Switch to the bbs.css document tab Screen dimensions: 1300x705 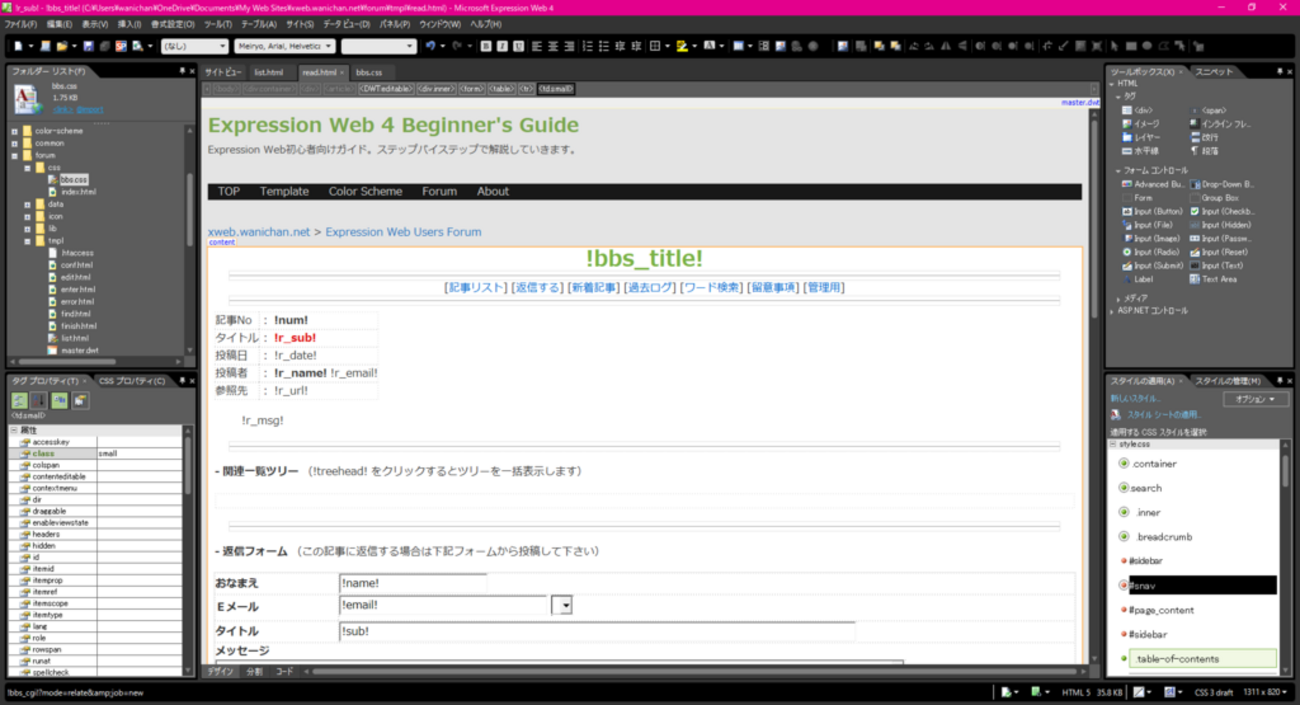click(368, 73)
